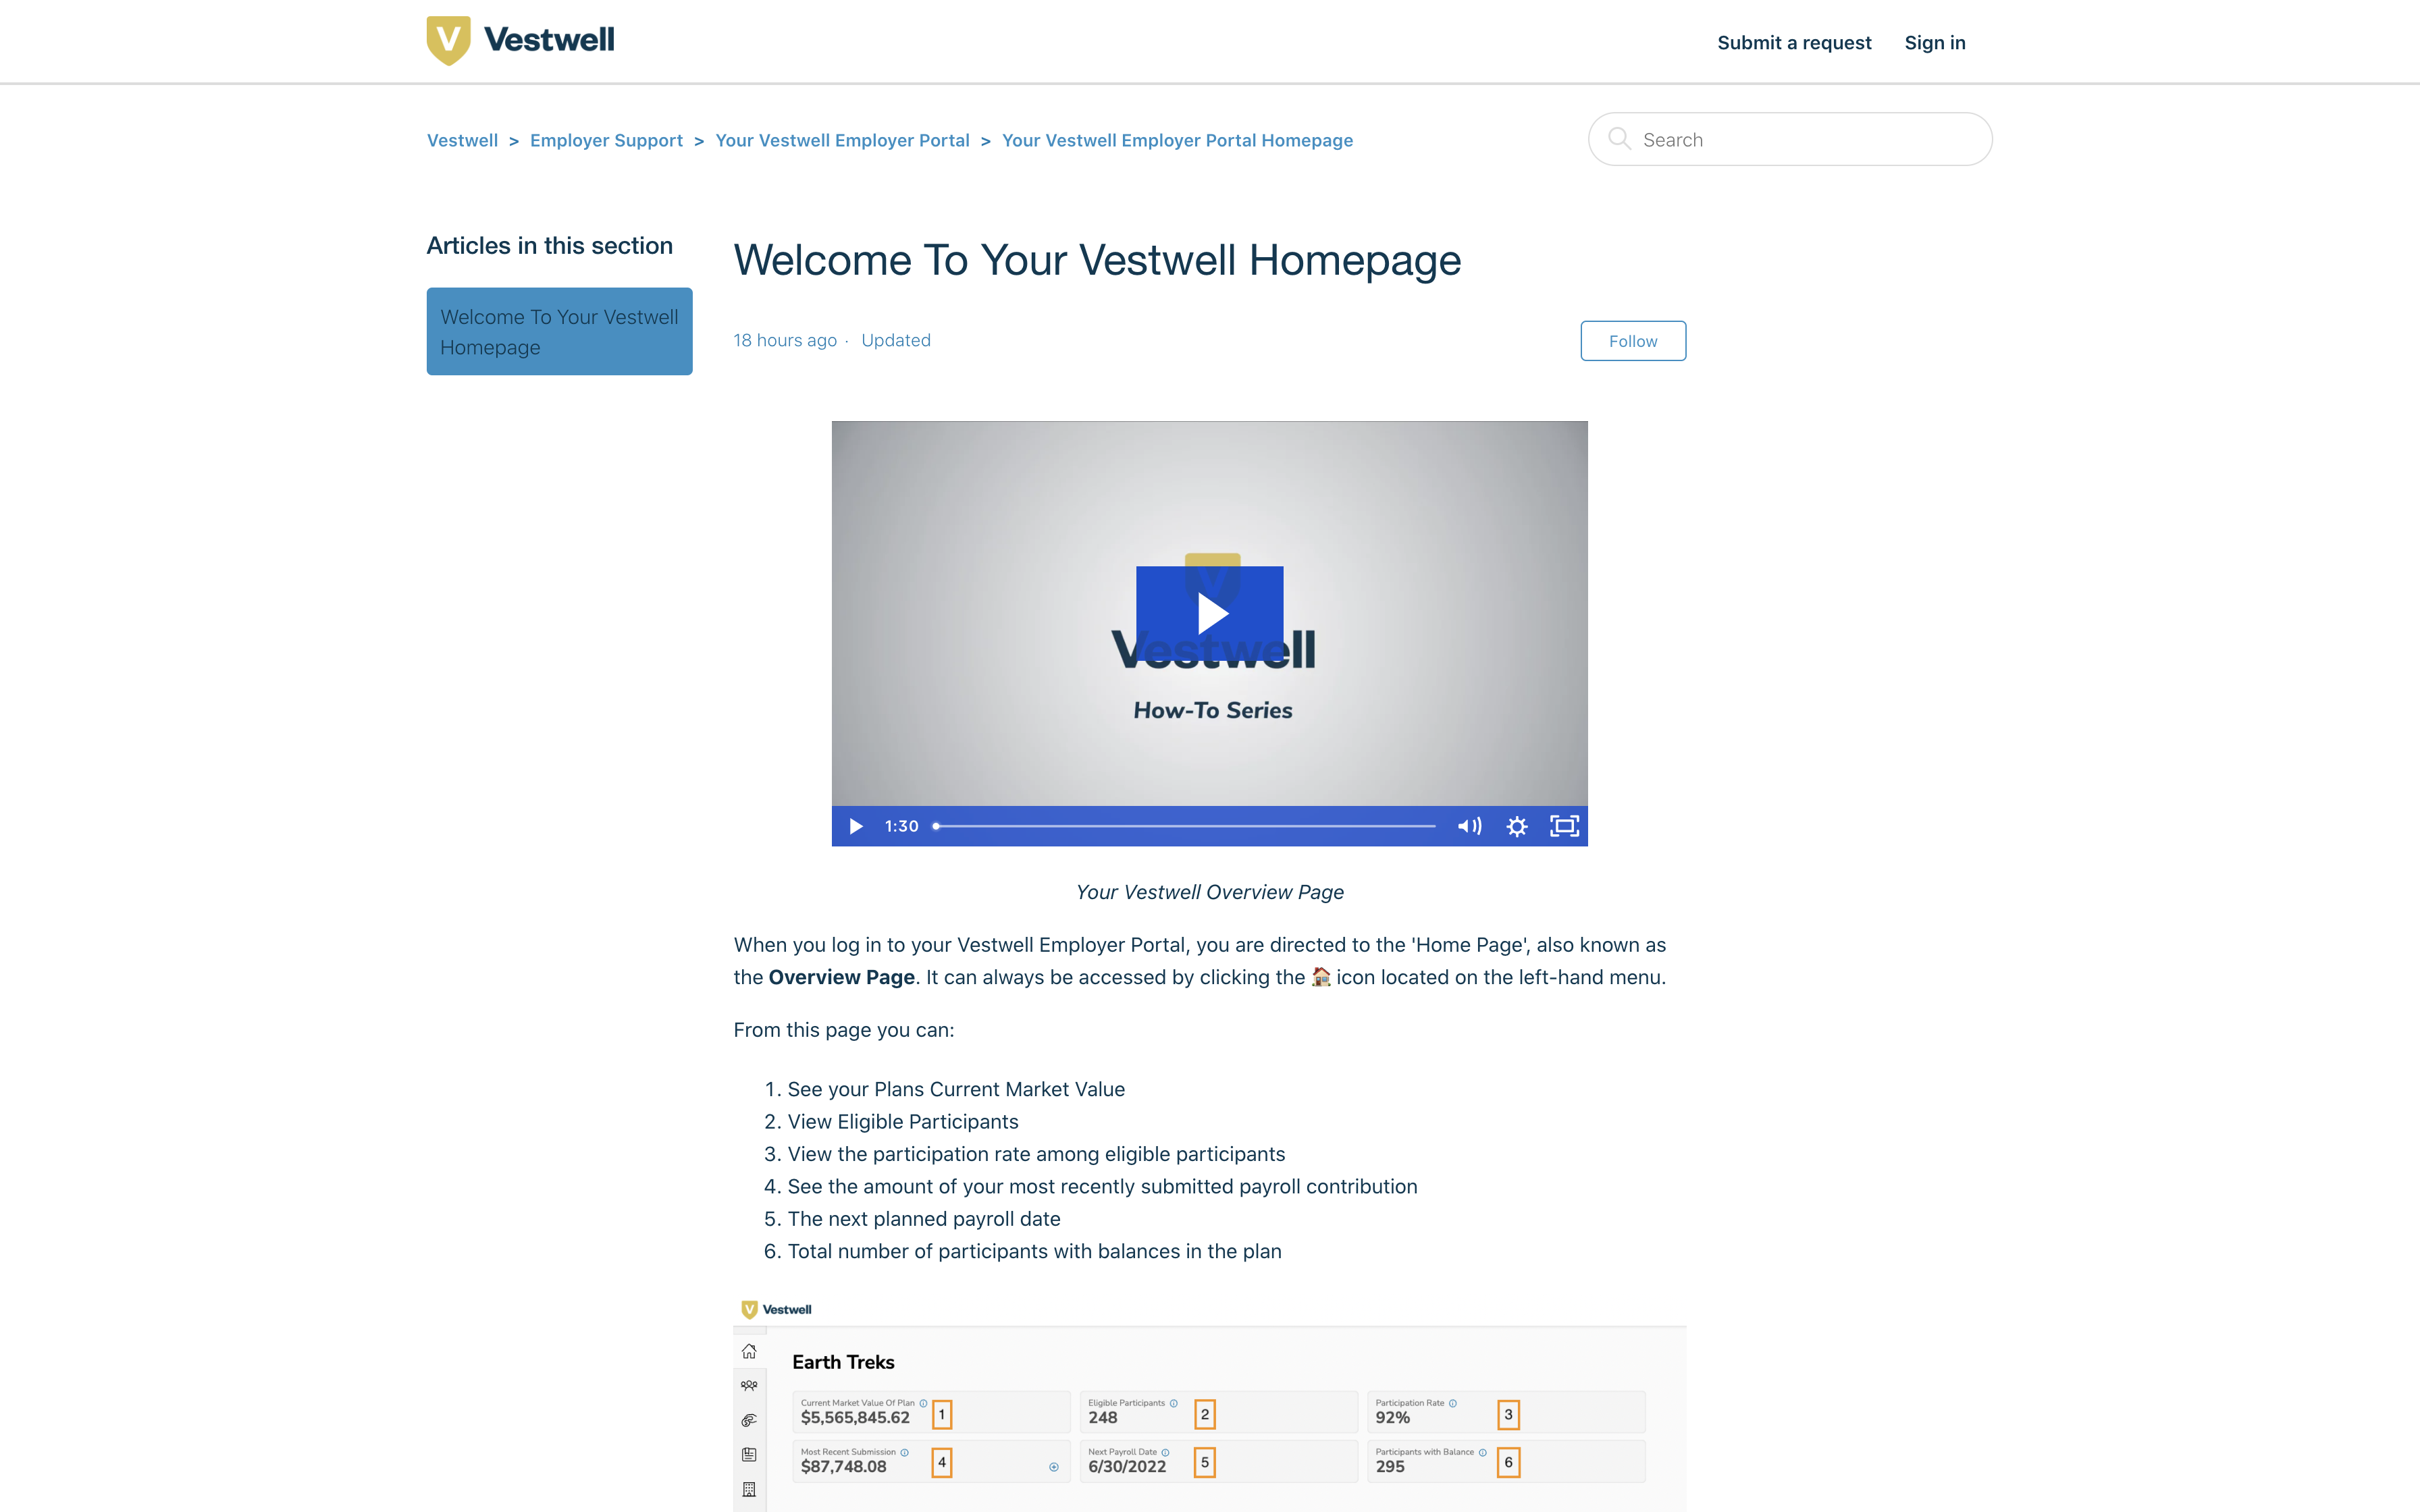Open Your Vestwell Employer Portal breadcrumb
The height and width of the screenshot is (1512, 2420).
point(842,140)
